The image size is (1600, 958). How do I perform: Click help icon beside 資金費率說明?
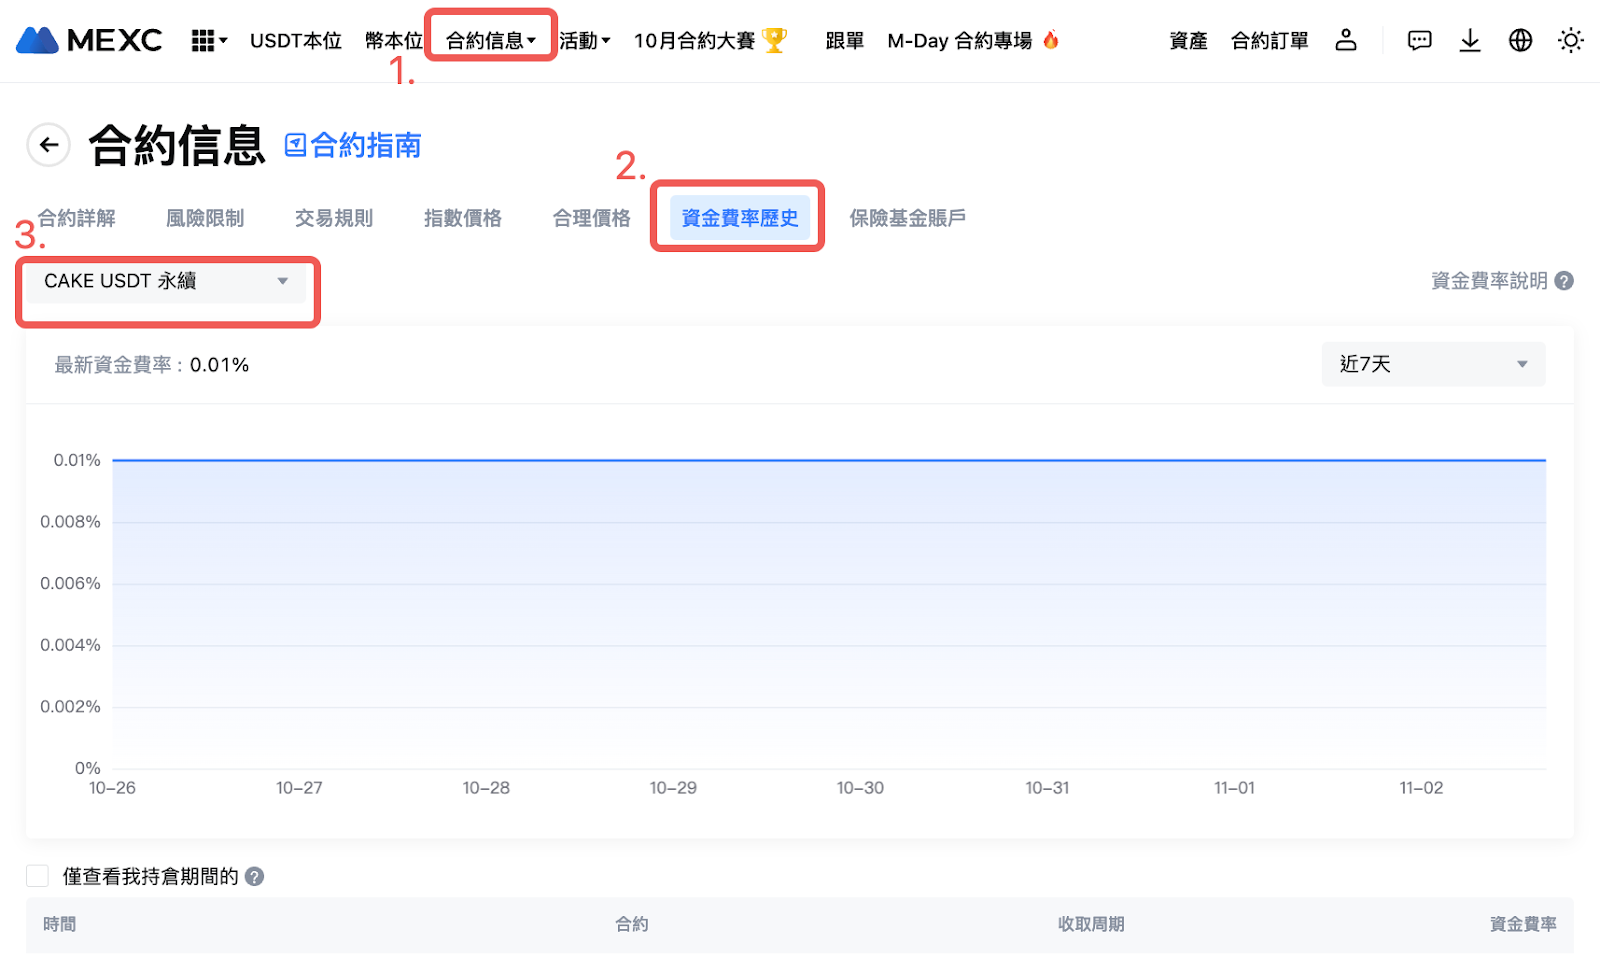pyautogui.click(x=1564, y=281)
